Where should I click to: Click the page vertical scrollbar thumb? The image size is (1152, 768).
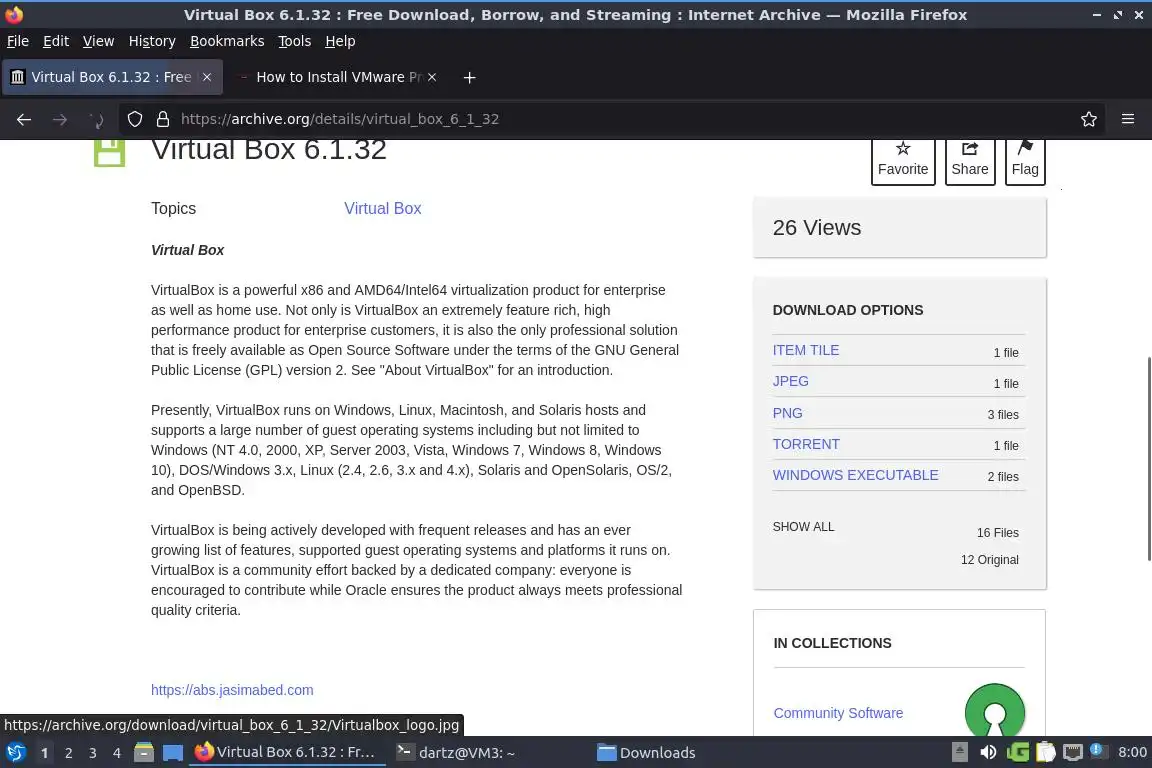[x=1148, y=459]
